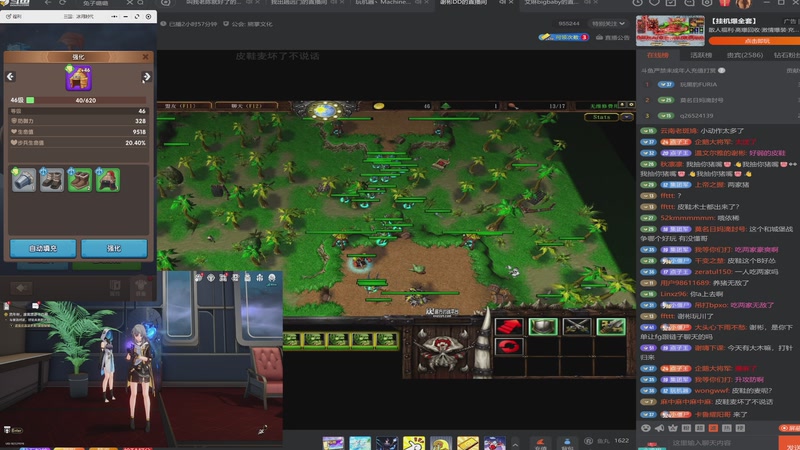Select the 贵宾(2586) tab
This screenshot has width=800, height=450.
[745, 55]
